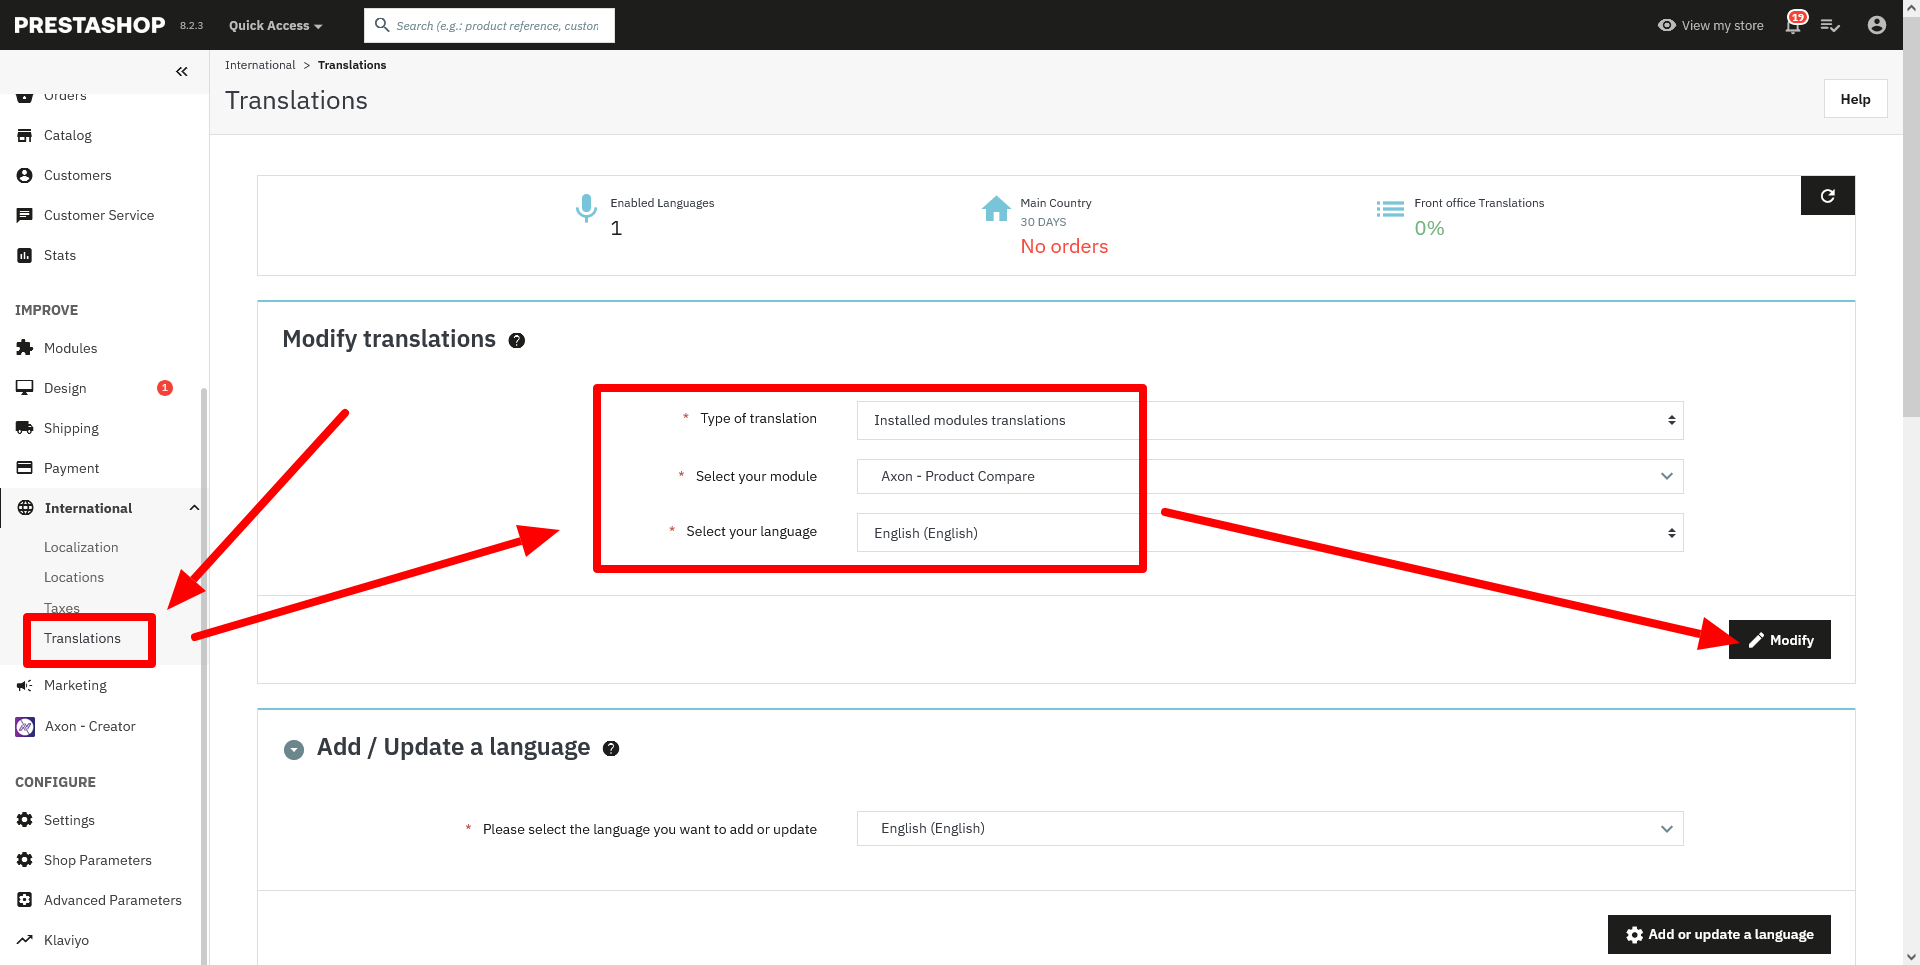This screenshot has width=1920, height=965.
Task: Open the Axon - Creator sidebar icon
Action: pos(25,727)
